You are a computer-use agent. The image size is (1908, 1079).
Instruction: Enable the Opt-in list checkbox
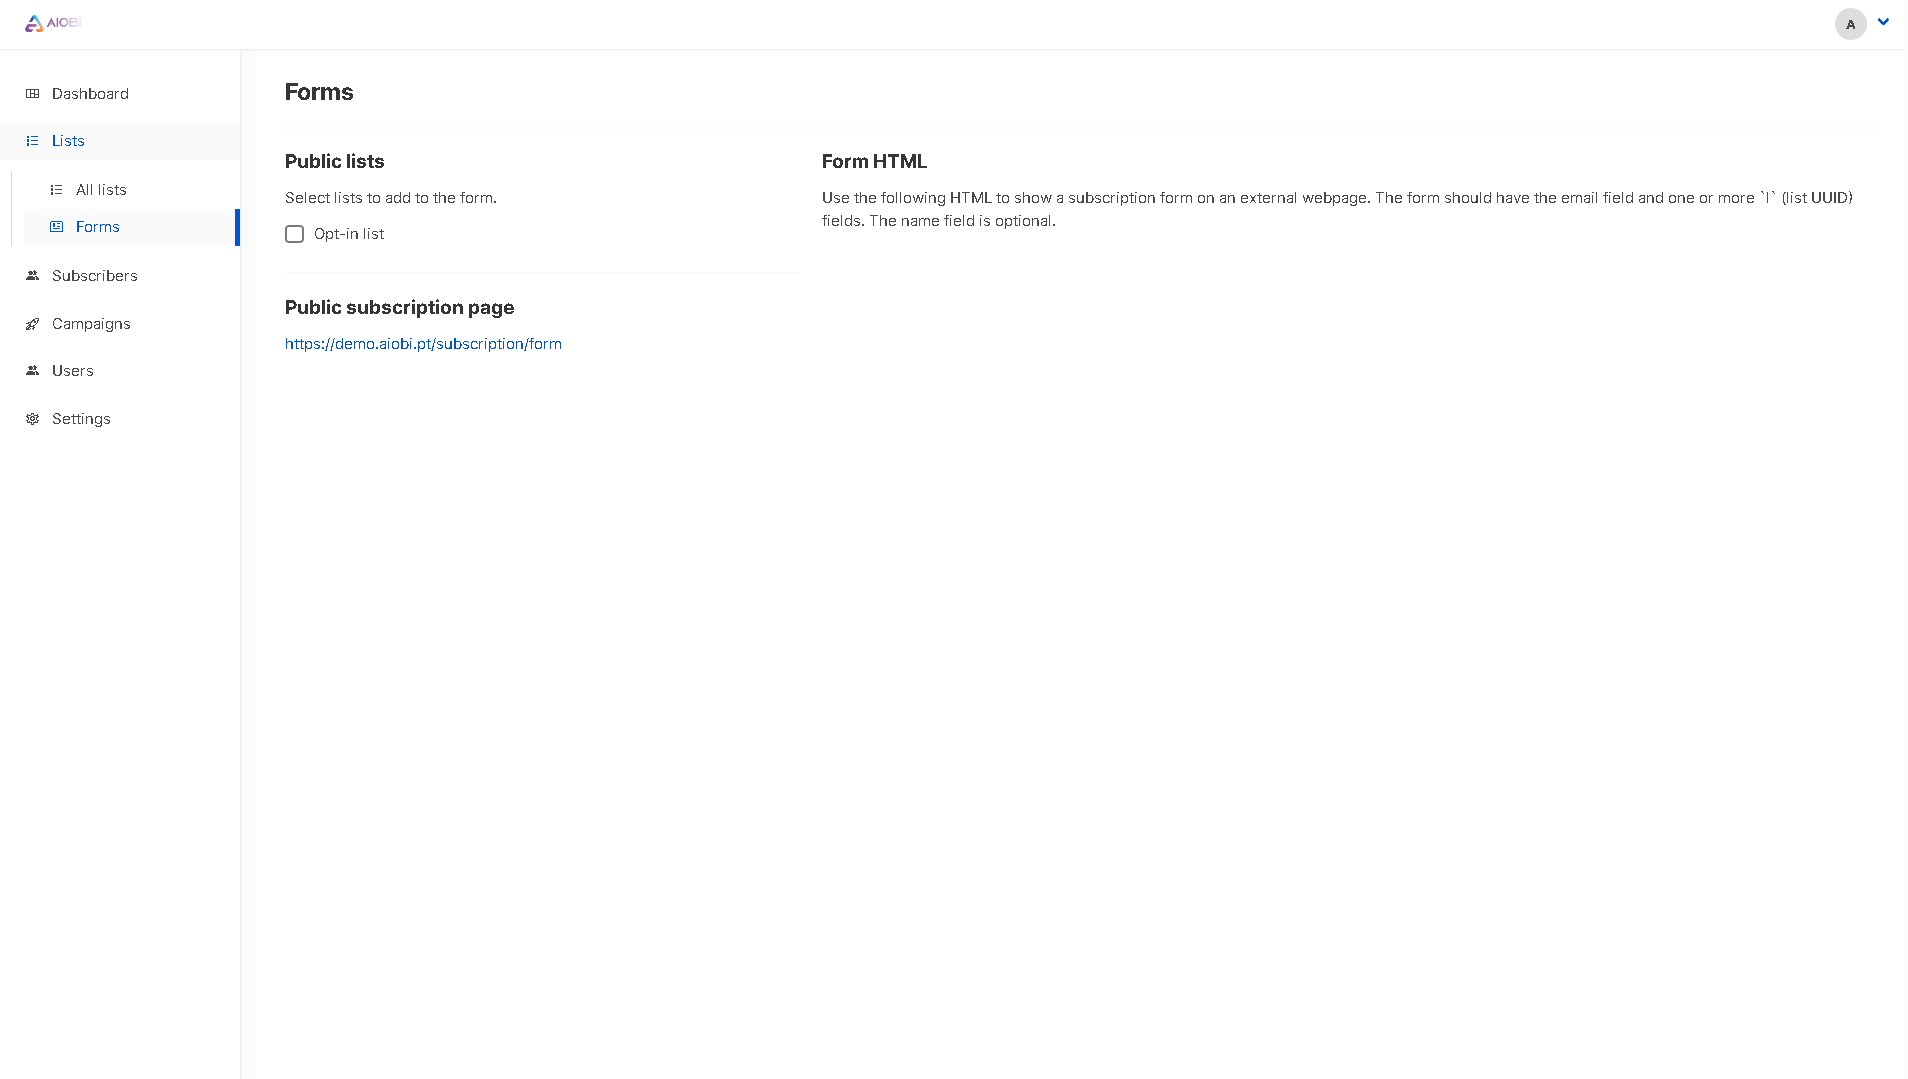[x=294, y=233]
